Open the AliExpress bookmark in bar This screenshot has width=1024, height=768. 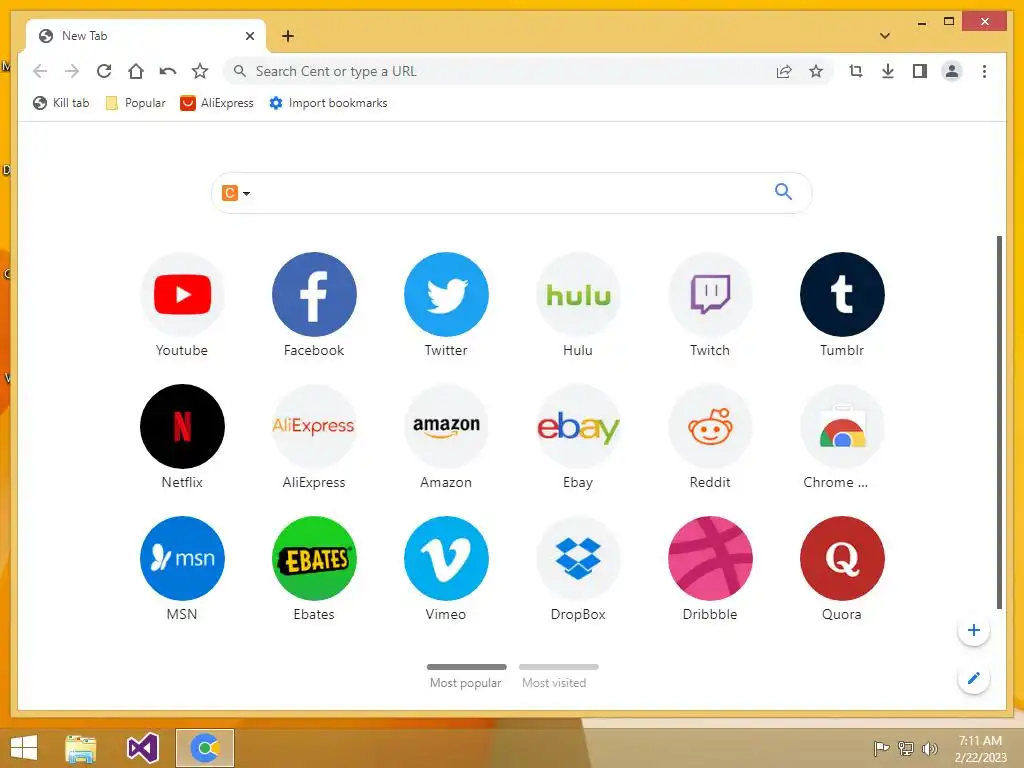click(217, 103)
